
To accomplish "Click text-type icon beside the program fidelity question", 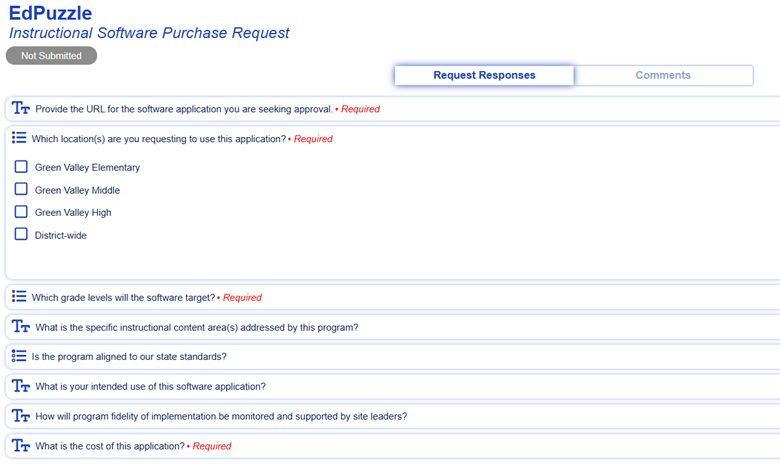I will [x=21, y=416].
